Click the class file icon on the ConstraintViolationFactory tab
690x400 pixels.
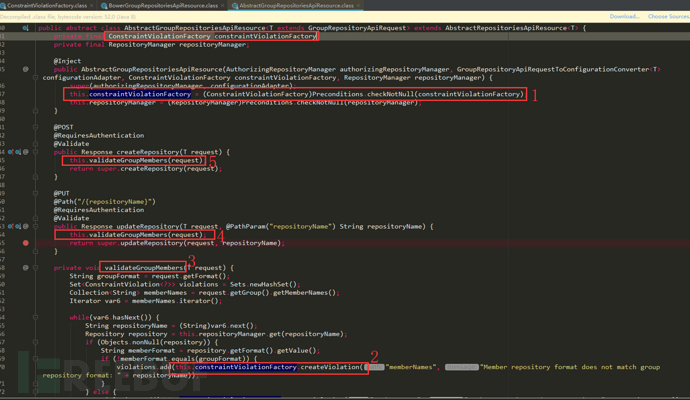[3, 6]
